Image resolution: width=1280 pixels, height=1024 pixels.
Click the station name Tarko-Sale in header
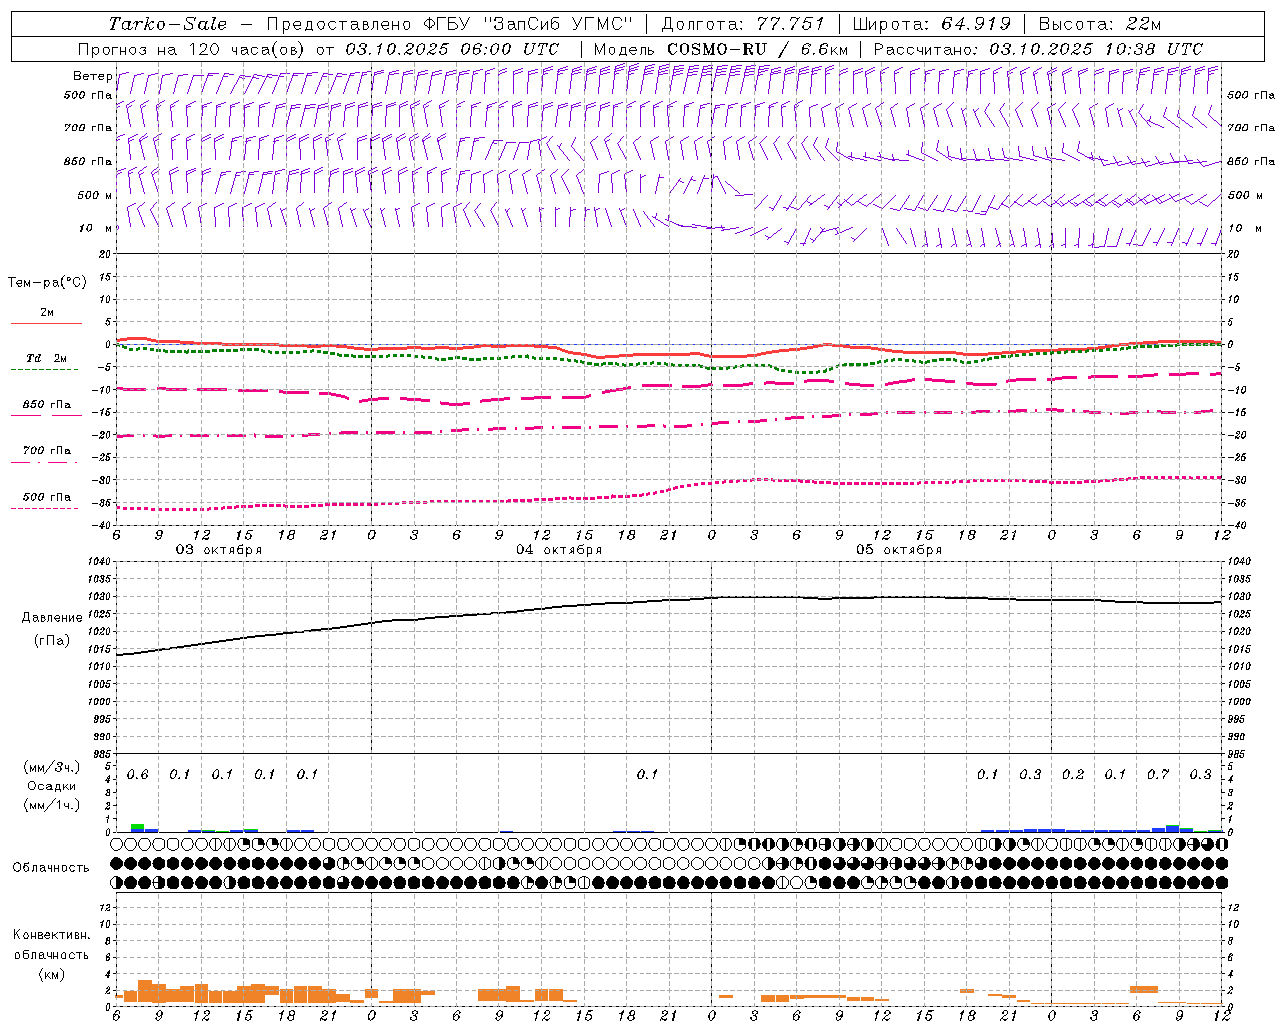coord(167,24)
